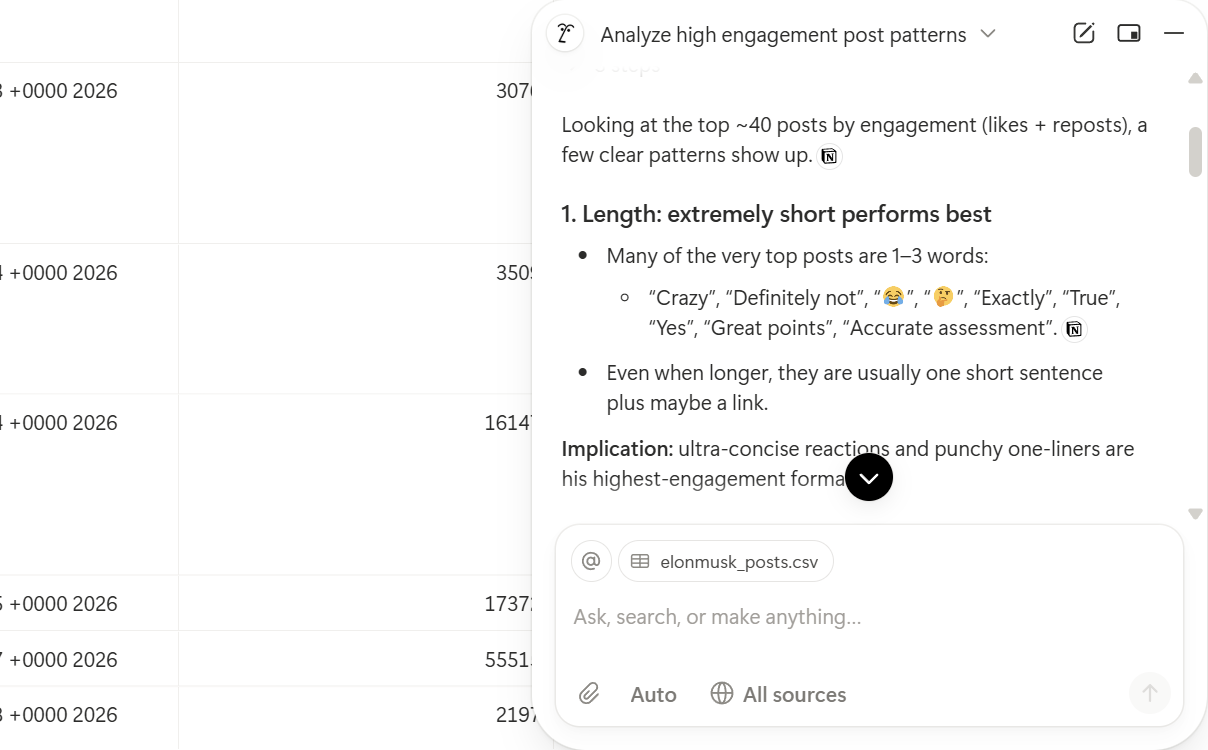Open chat title dropdown chevron
This screenshot has width=1208, height=750.
pos(988,33)
